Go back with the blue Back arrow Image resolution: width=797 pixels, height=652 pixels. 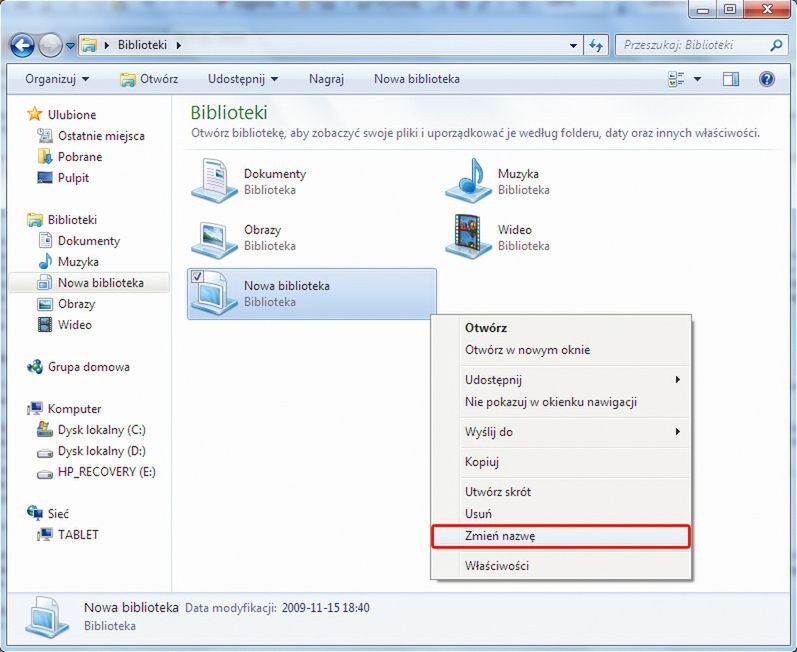click(22, 46)
